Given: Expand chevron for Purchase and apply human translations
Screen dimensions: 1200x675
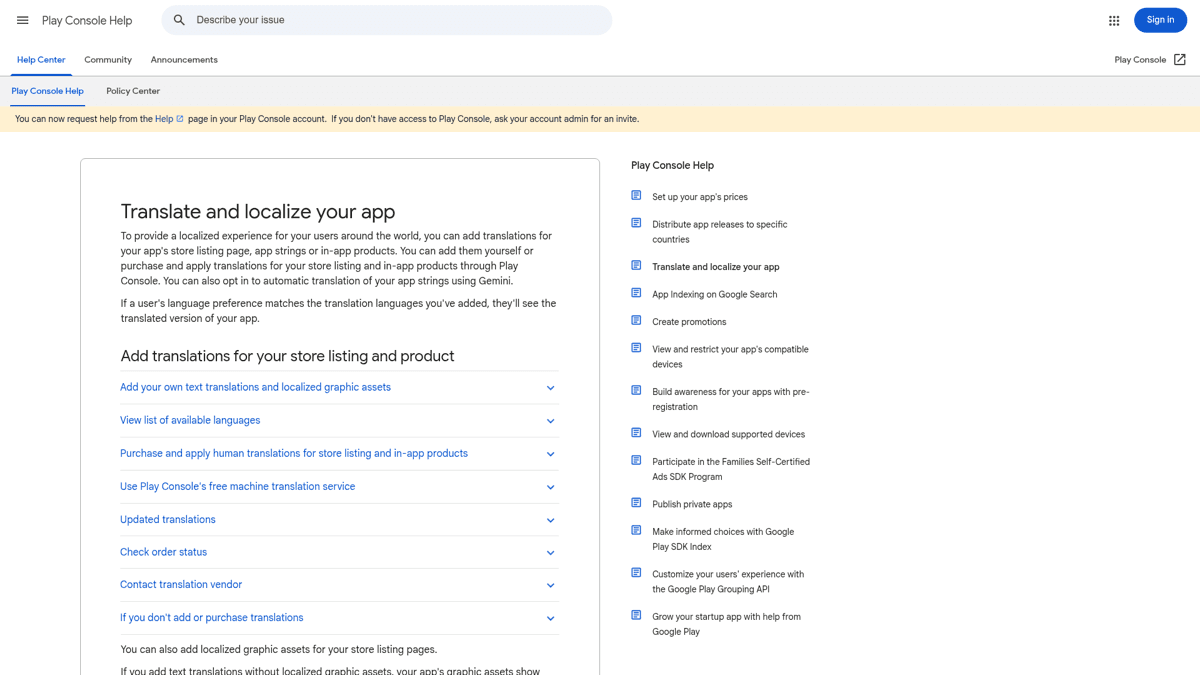Looking at the screenshot, I should tap(550, 454).
